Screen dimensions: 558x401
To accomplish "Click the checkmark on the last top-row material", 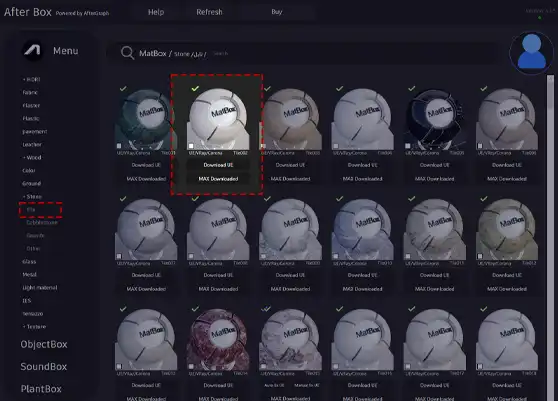I will pyautogui.click(x=484, y=88).
